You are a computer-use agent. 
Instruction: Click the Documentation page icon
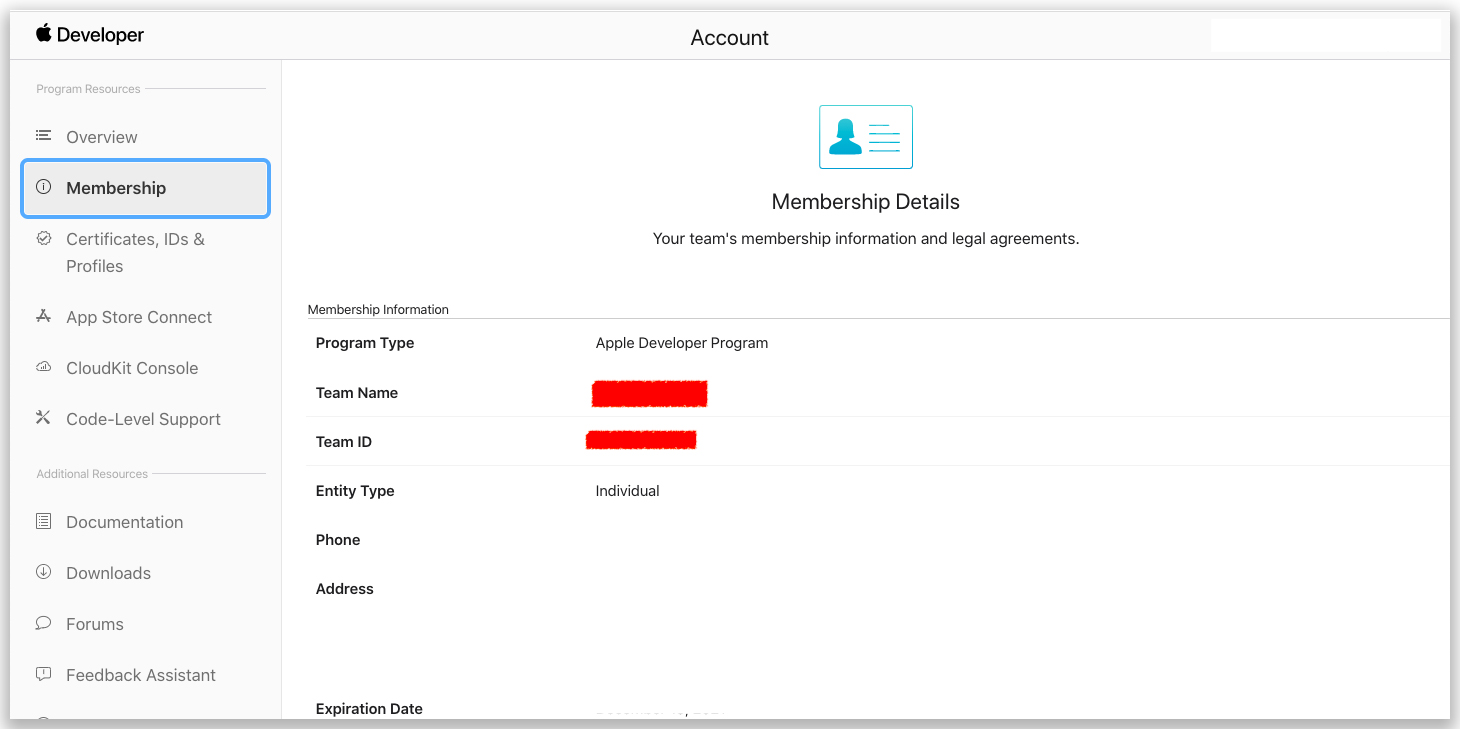click(43, 521)
